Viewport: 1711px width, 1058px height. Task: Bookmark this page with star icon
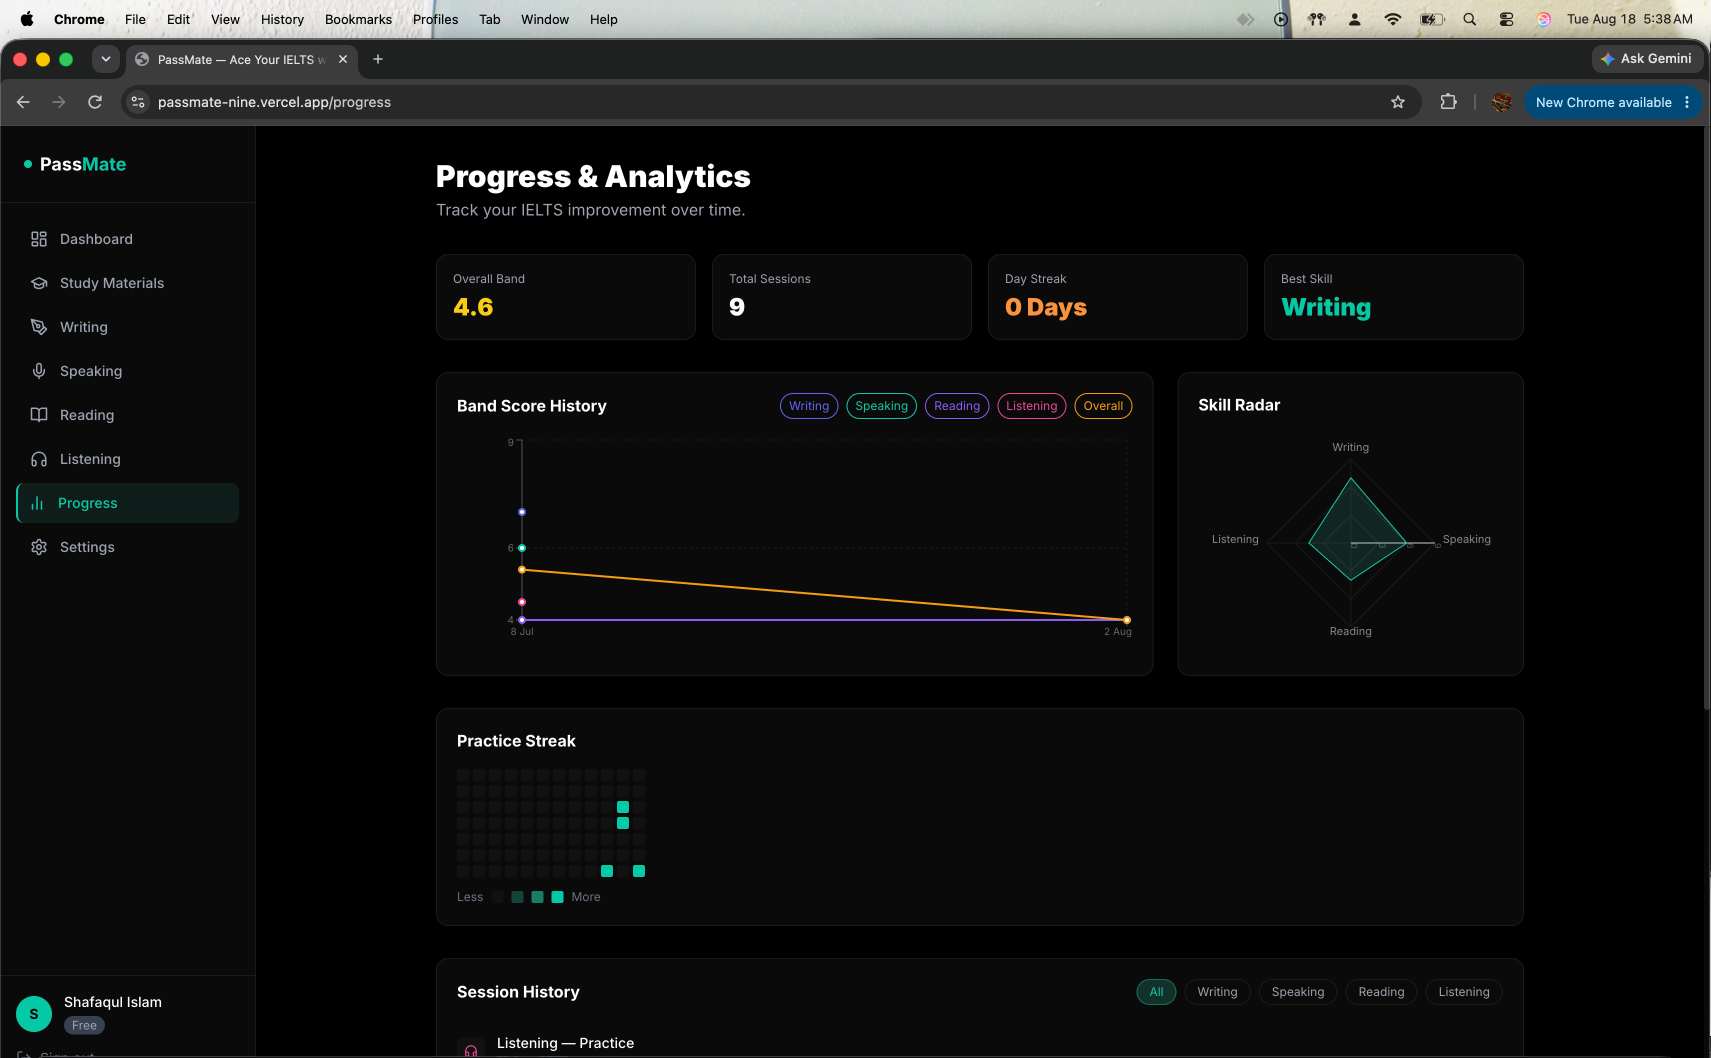click(1398, 102)
